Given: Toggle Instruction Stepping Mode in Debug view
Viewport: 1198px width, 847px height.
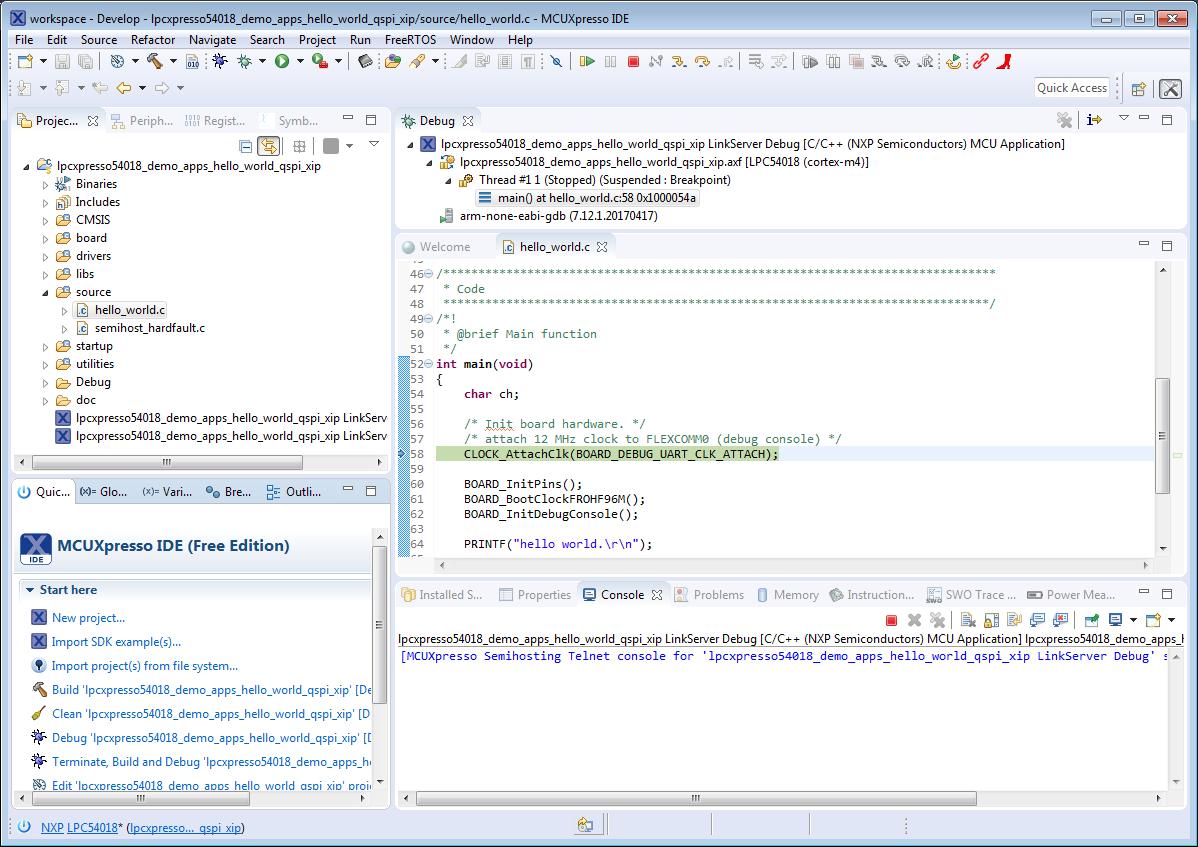Looking at the screenshot, I should tap(1094, 120).
